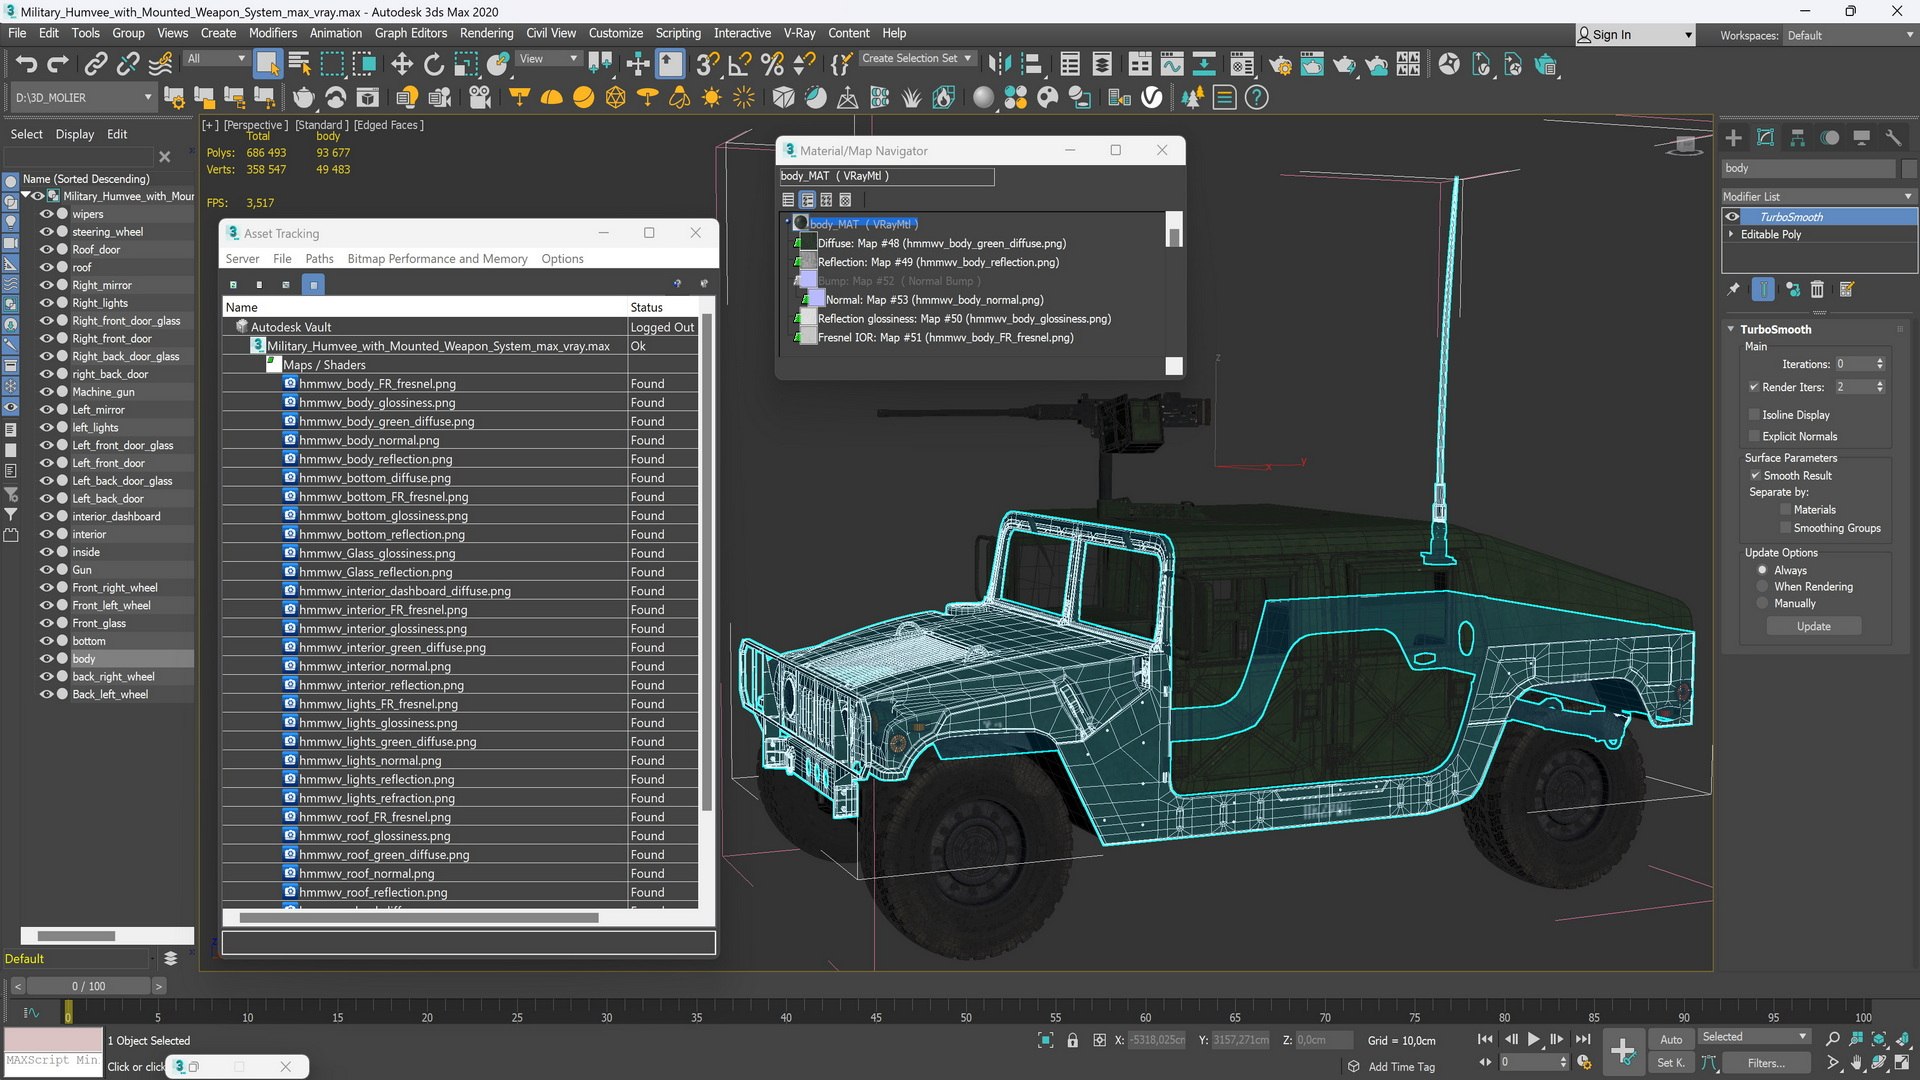Activate the Select Object tool
Screen dimensions: 1920x1080
(x=267, y=65)
